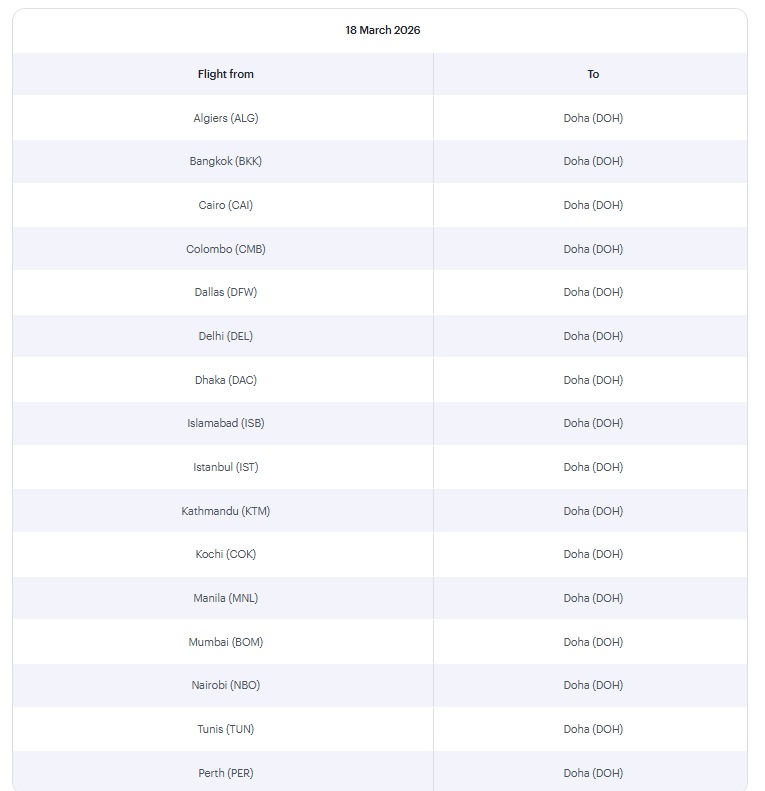Select the Nairobi (NBO) cell

[225, 685]
